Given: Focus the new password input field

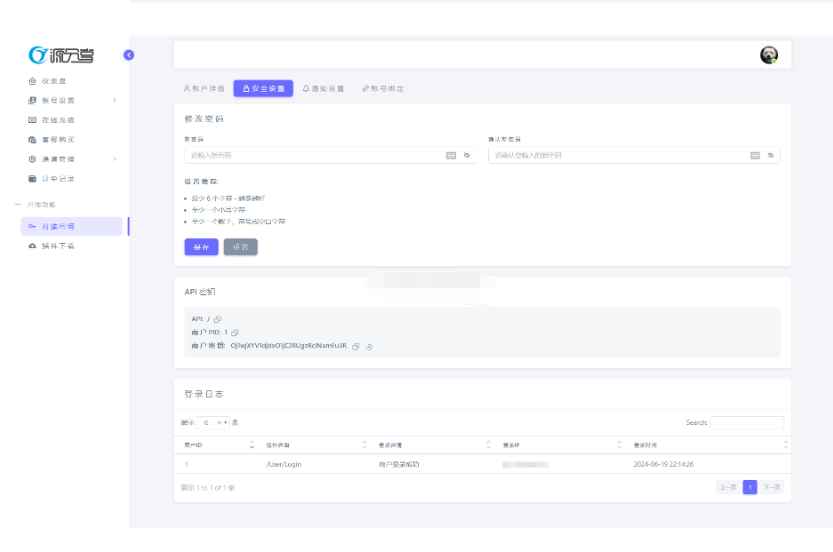Looking at the screenshot, I should click(x=330, y=155).
